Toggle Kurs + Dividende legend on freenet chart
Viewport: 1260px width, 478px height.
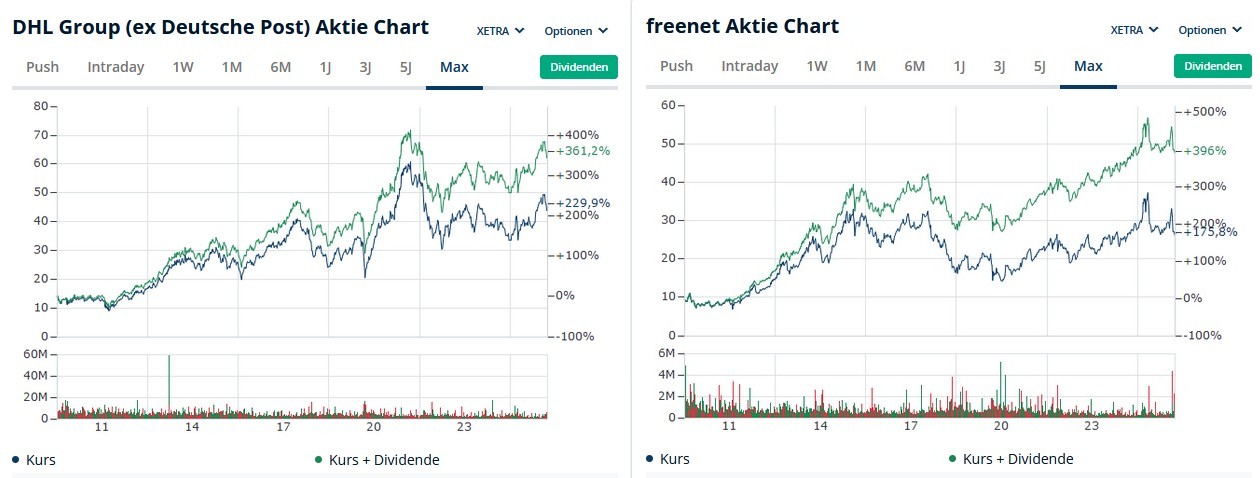[953, 459]
